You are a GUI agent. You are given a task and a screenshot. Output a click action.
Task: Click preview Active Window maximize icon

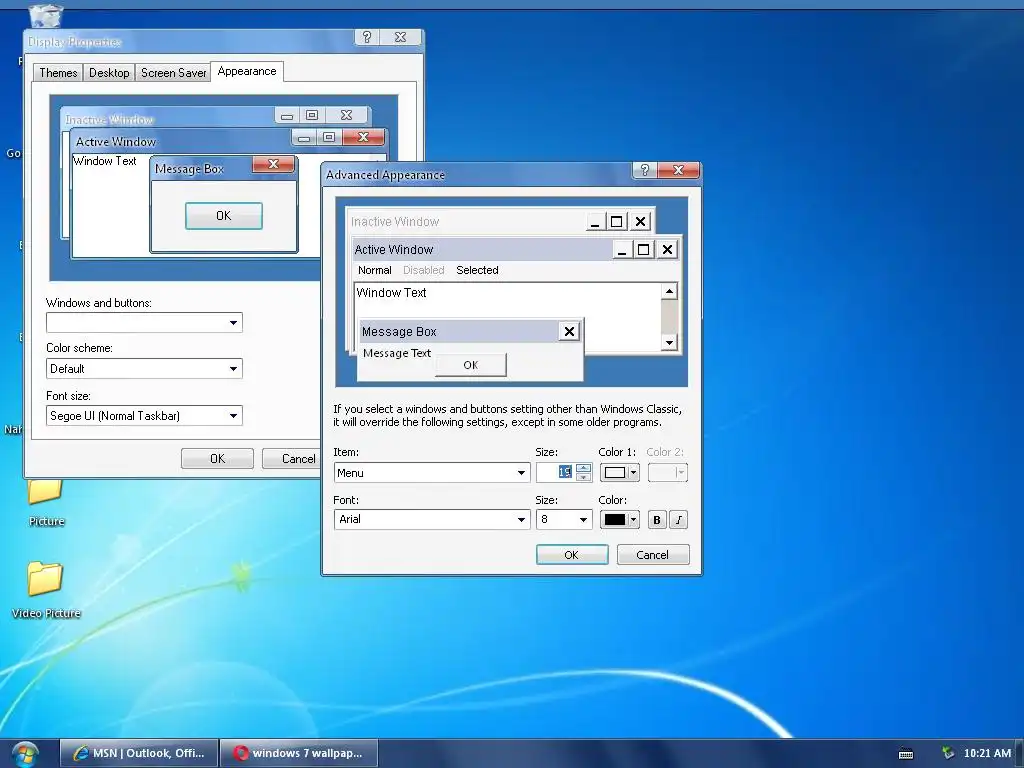coord(644,249)
